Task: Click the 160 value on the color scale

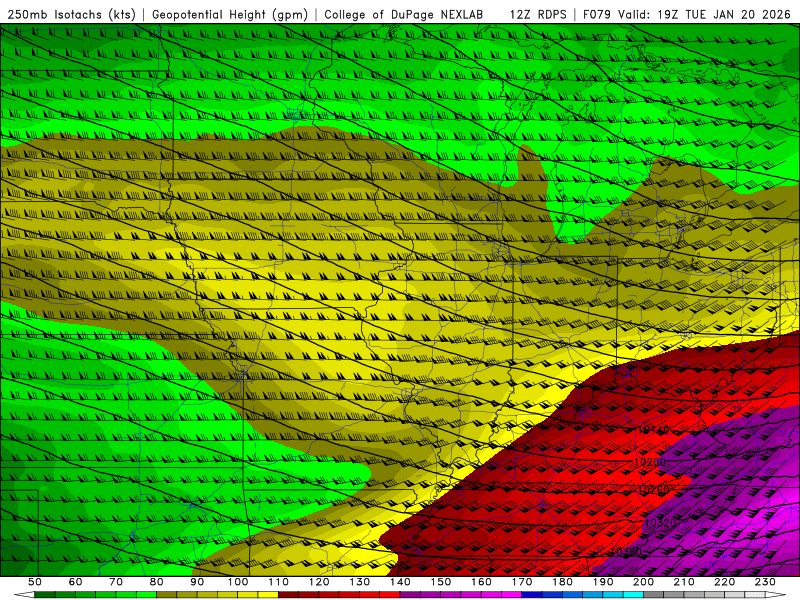Action: point(481,582)
